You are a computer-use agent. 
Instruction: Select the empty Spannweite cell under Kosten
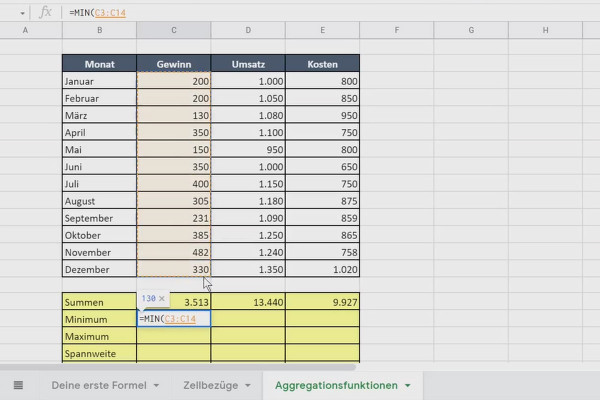(x=323, y=353)
